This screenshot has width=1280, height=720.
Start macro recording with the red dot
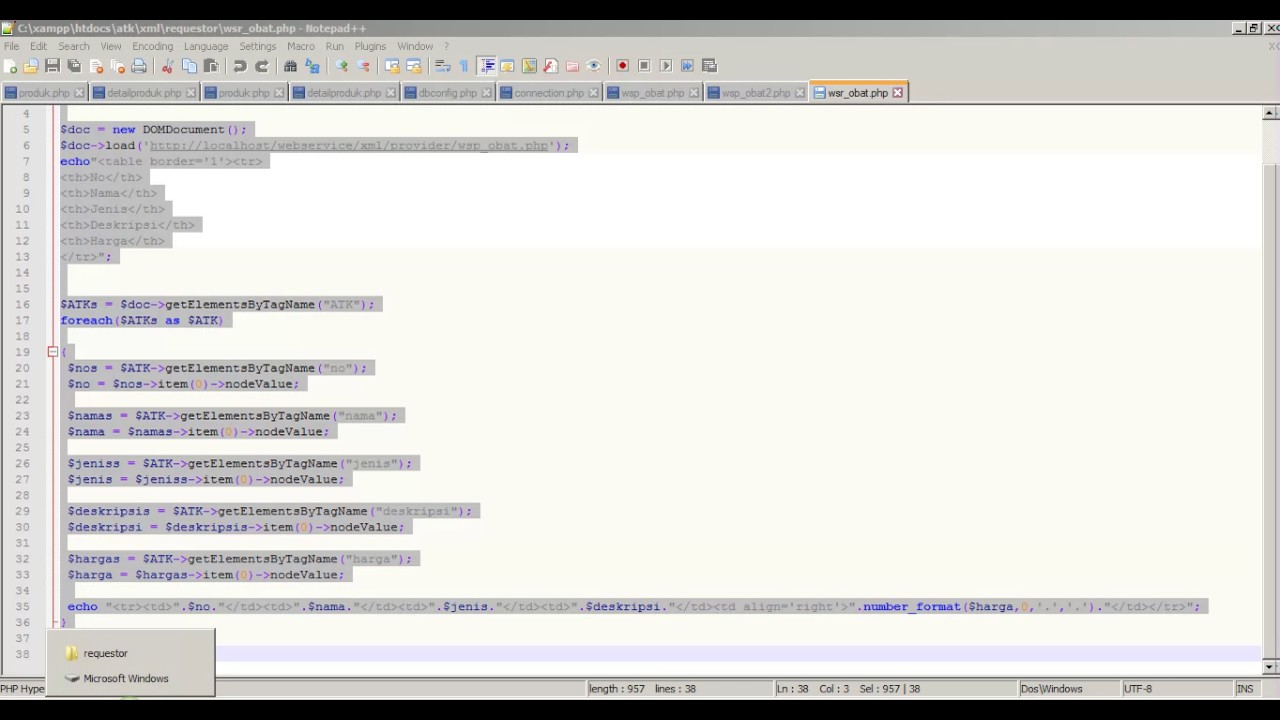point(622,66)
